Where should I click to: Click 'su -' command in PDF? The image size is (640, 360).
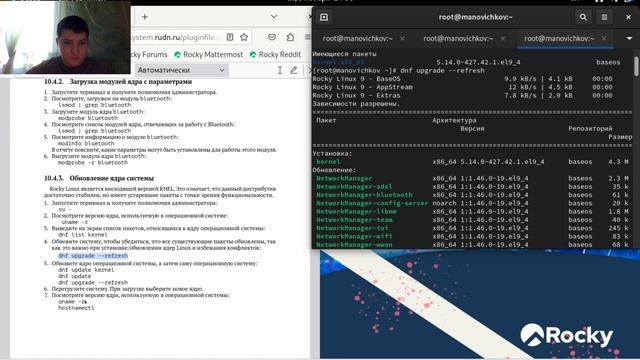pyautogui.click(x=65, y=209)
